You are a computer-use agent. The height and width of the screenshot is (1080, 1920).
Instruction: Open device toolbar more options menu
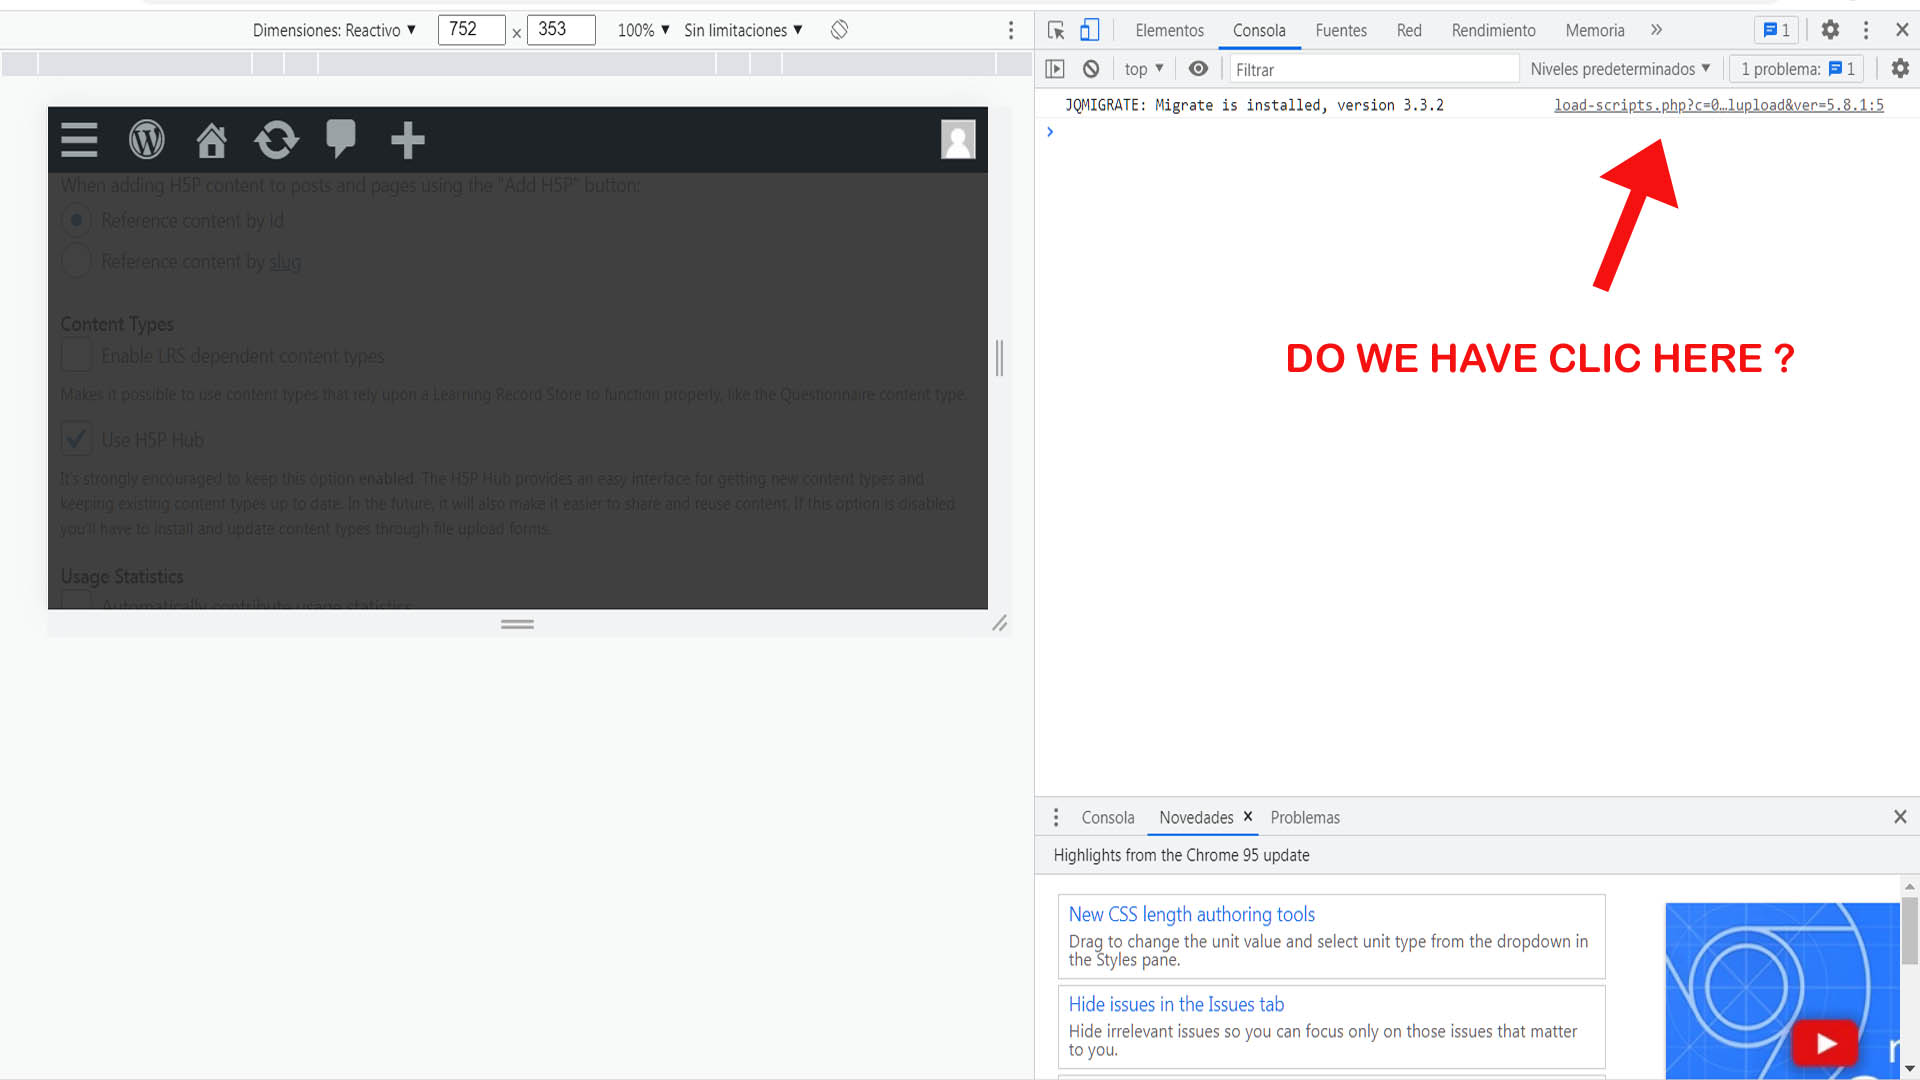[1011, 30]
